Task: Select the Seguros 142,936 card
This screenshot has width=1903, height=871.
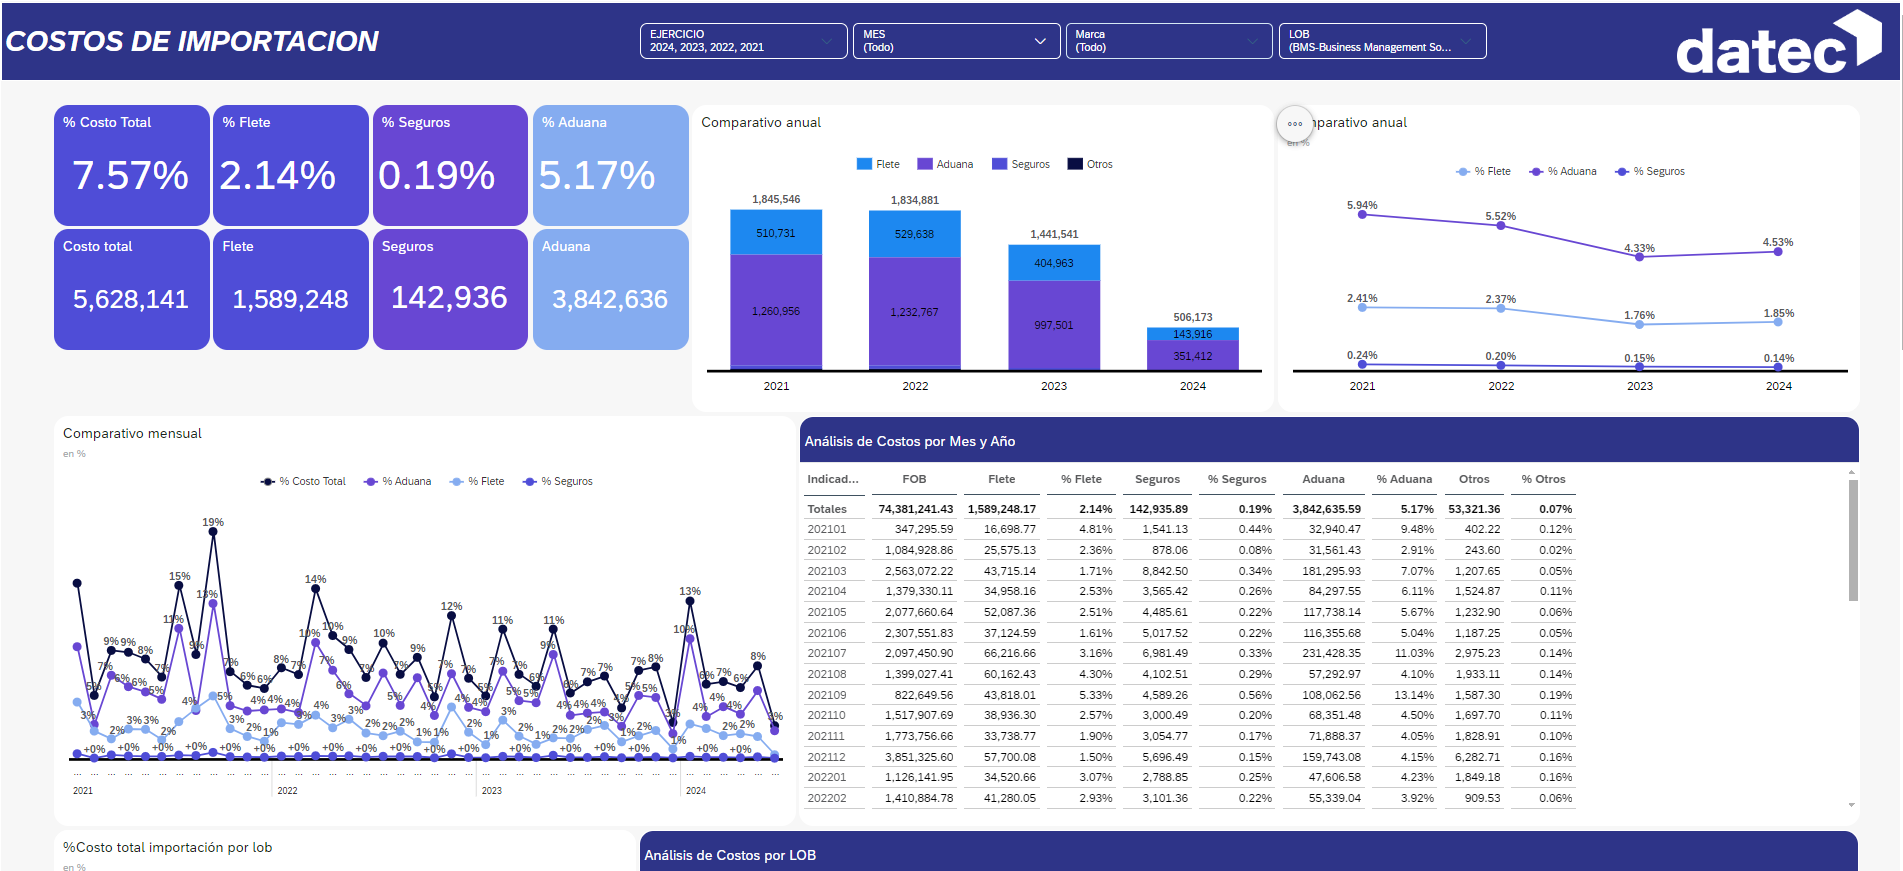Action: [x=450, y=289]
